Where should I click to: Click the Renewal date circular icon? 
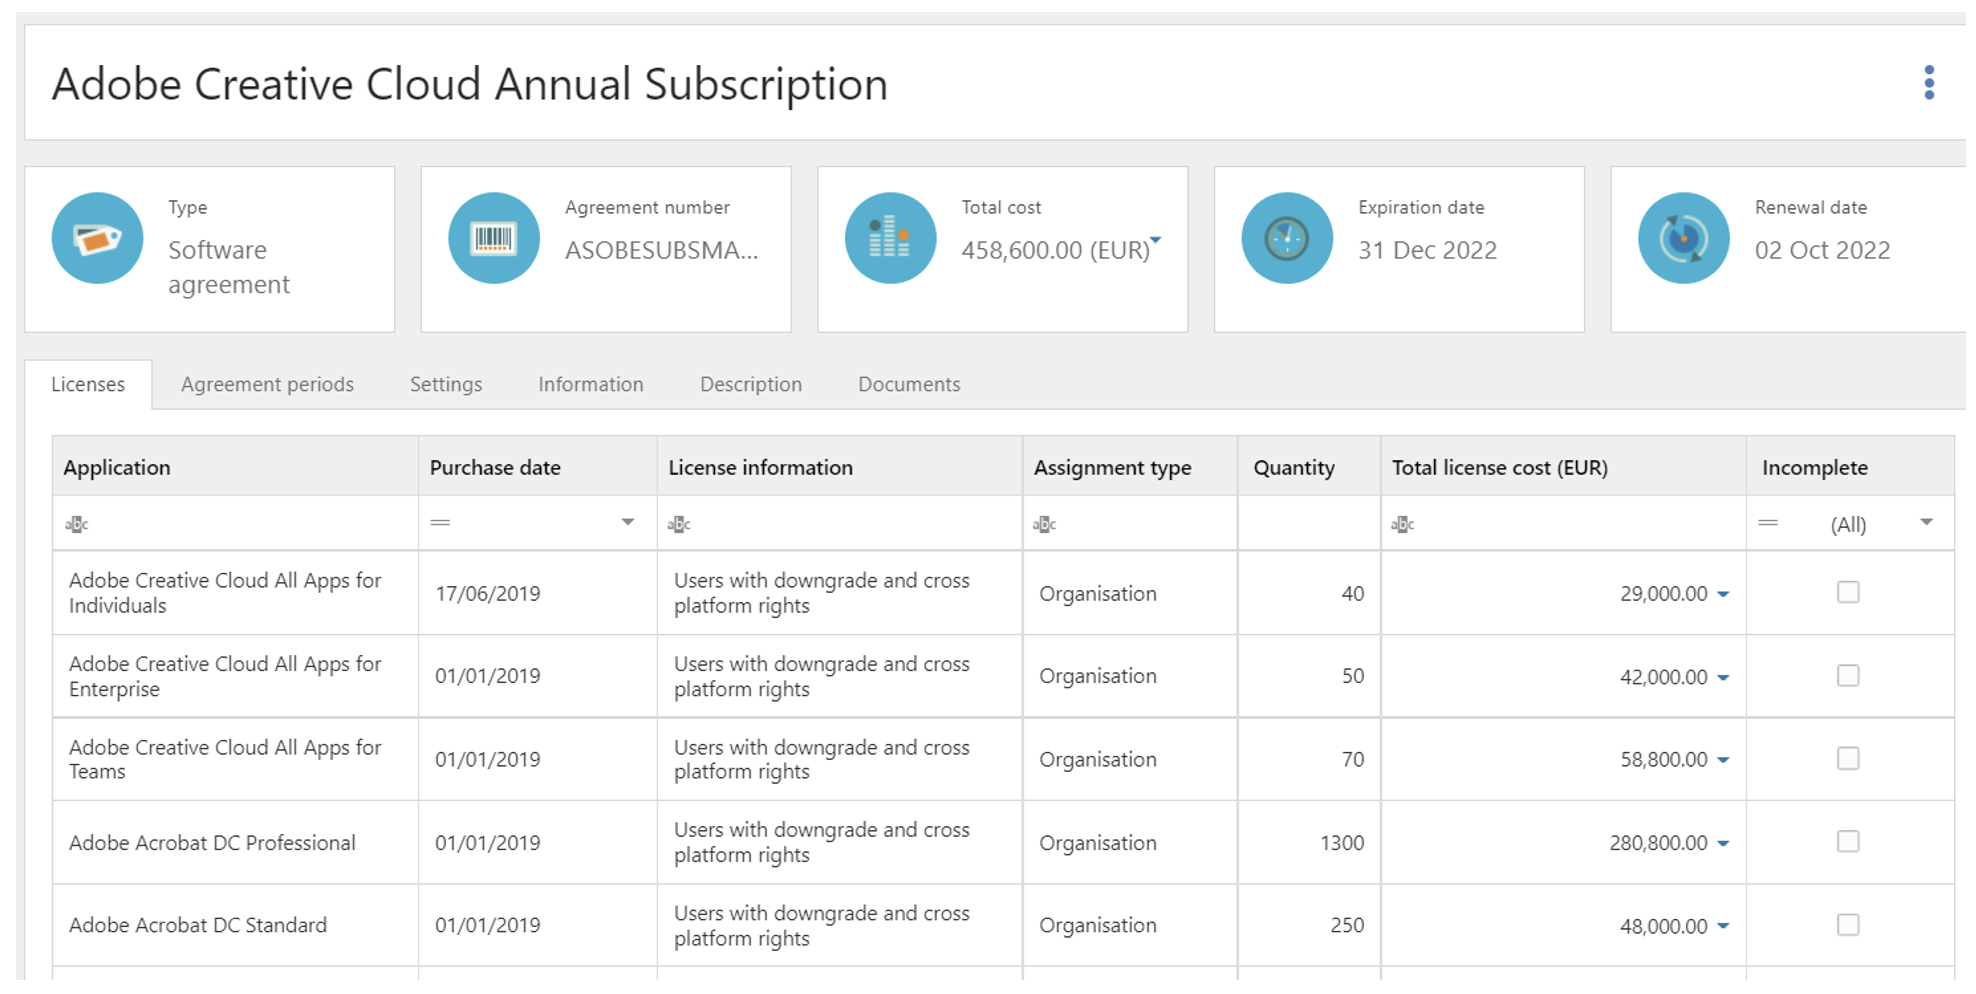click(x=1684, y=238)
